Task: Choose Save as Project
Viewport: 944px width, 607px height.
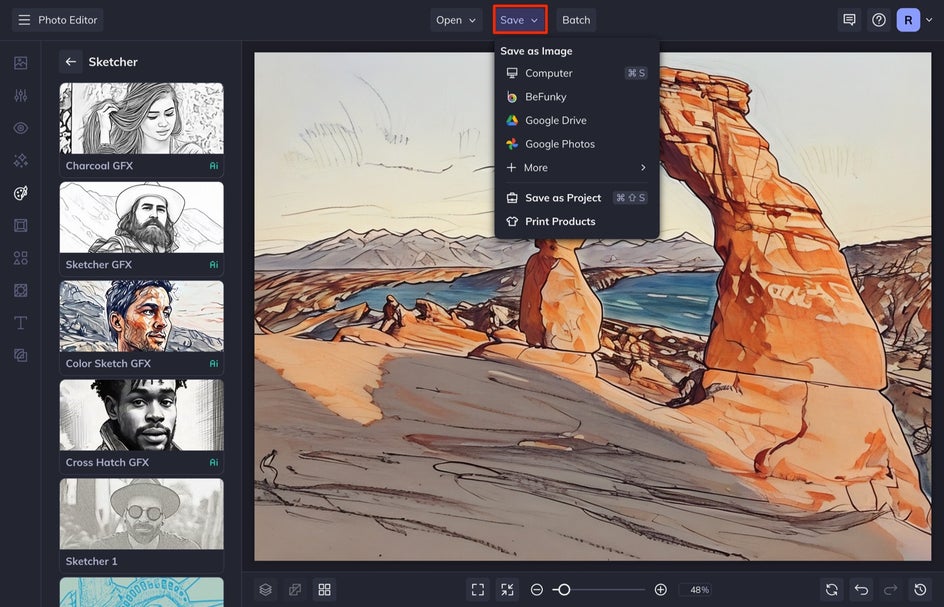Action: point(577,198)
